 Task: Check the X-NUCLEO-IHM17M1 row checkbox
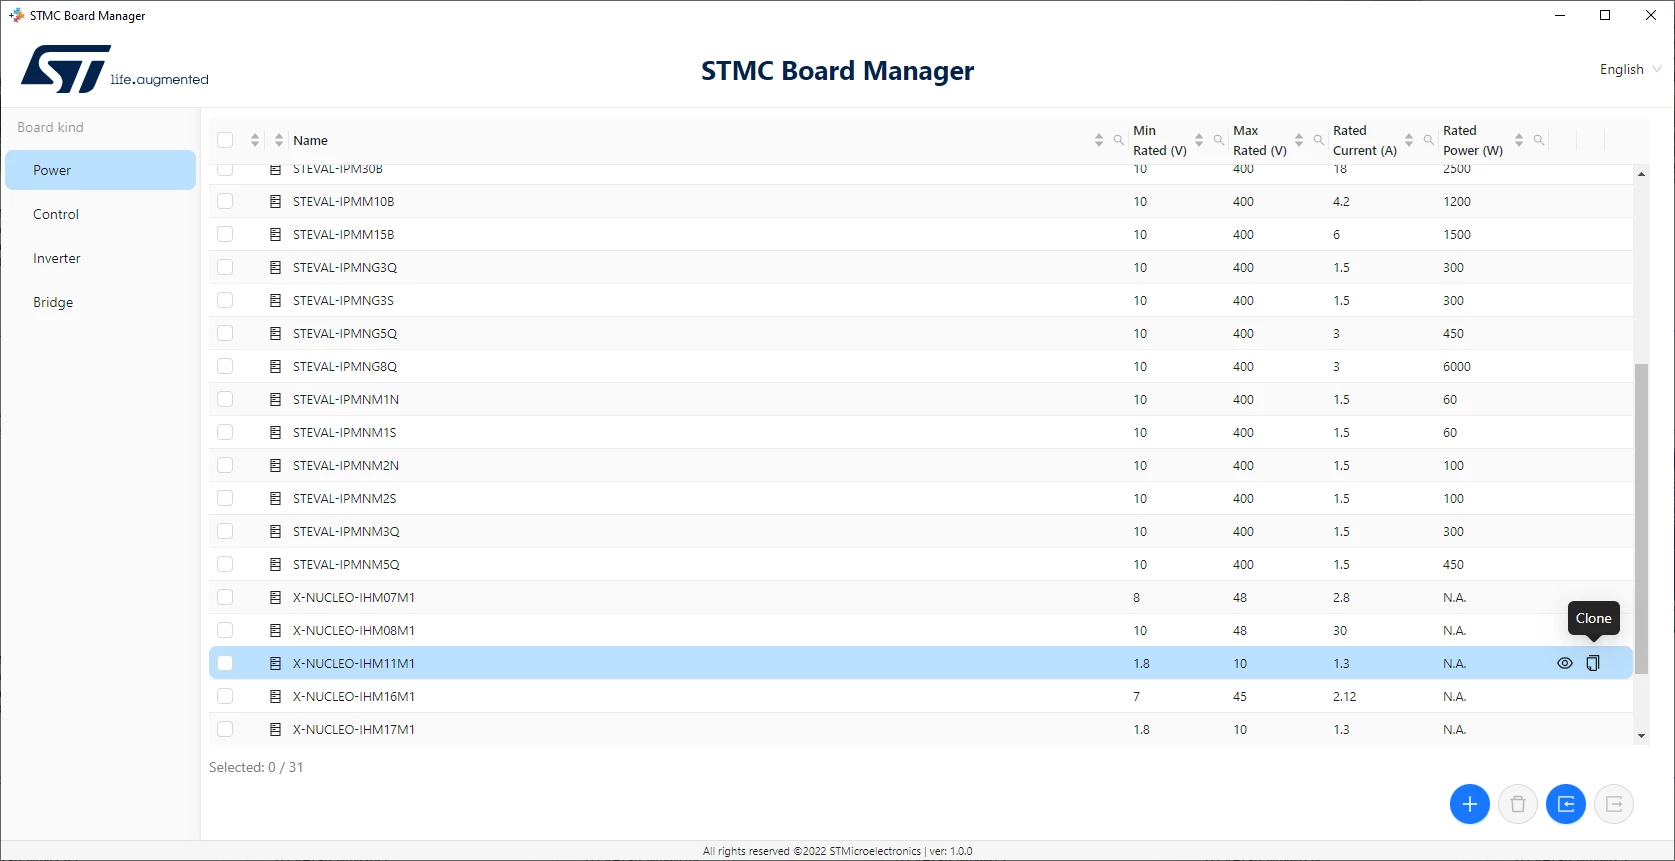tap(225, 729)
